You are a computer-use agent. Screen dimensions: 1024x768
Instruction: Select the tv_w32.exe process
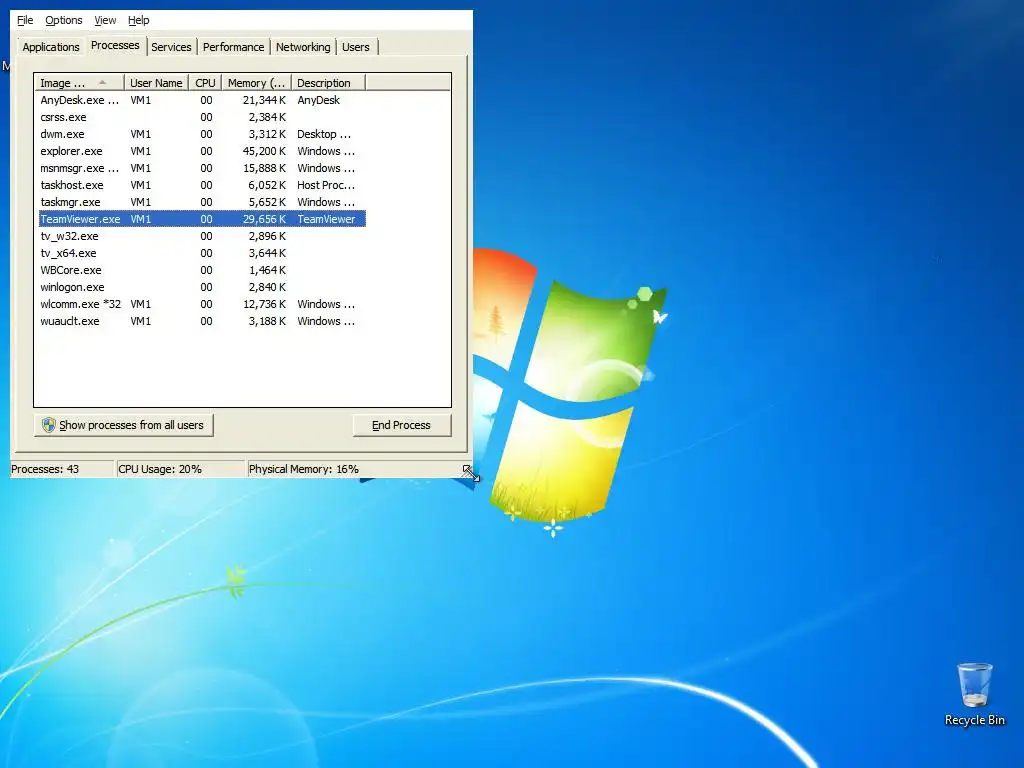202,236
